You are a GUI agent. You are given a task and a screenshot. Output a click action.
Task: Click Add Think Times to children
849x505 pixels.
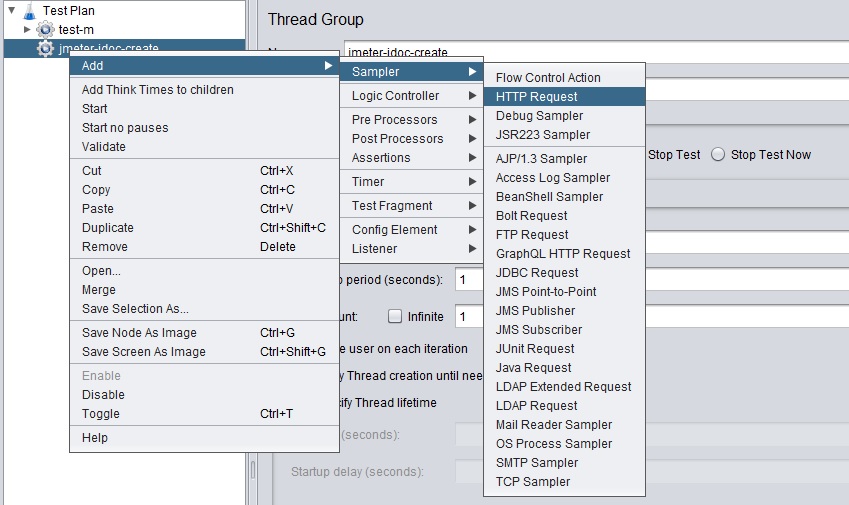point(157,90)
